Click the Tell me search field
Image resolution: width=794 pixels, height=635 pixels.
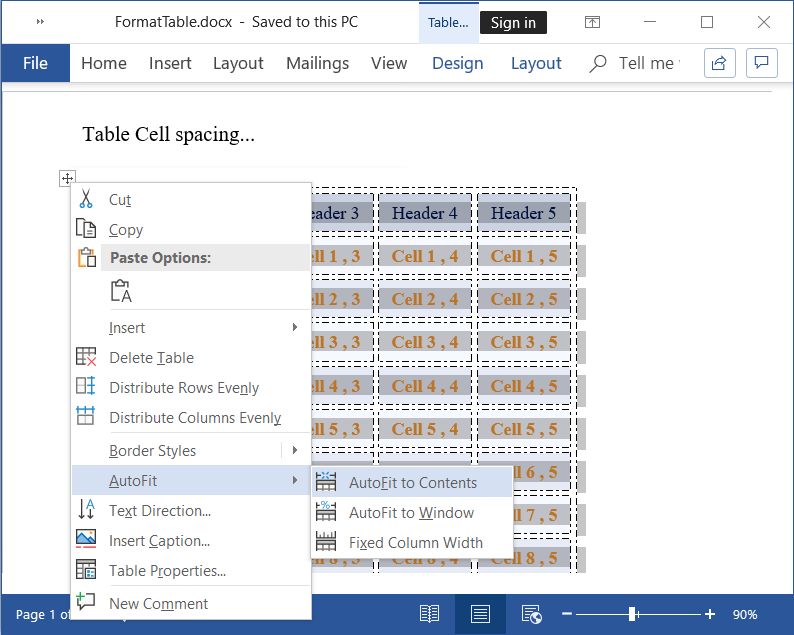(x=645, y=63)
